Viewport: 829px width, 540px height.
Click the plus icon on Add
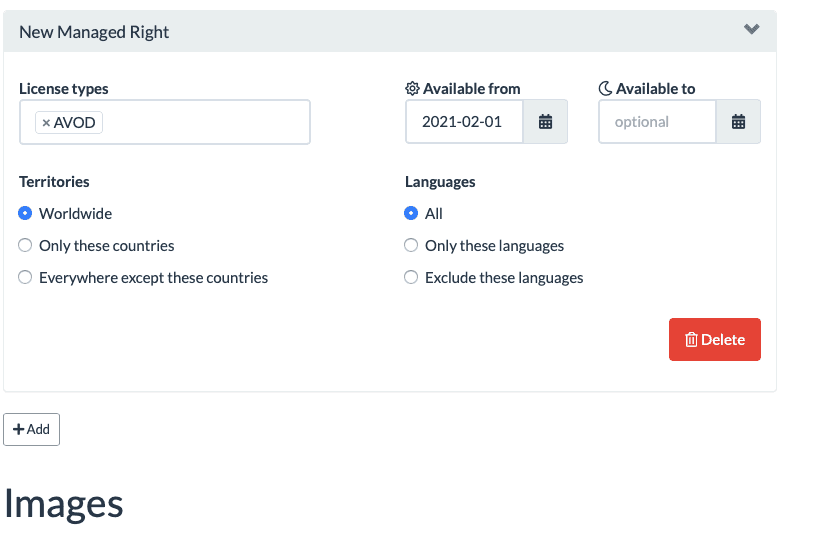(x=19, y=429)
